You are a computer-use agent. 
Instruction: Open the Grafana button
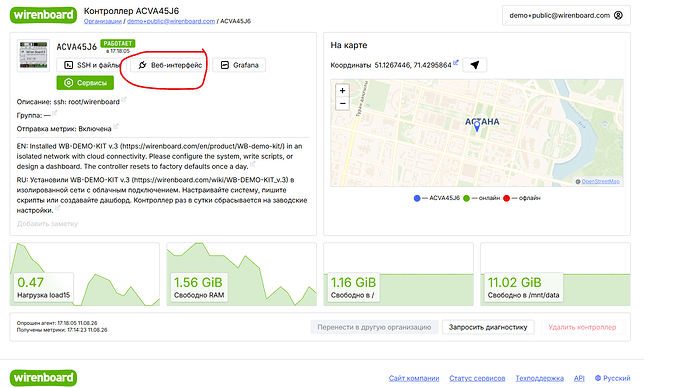tap(239, 65)
